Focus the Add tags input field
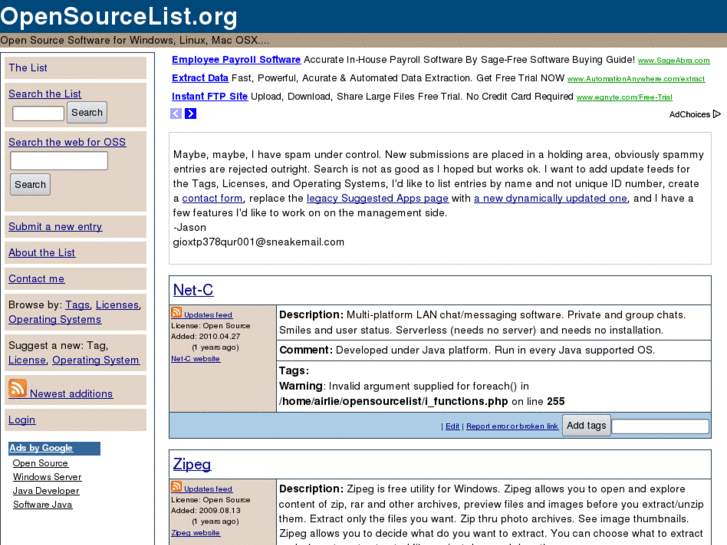 (x=660, y=426)
